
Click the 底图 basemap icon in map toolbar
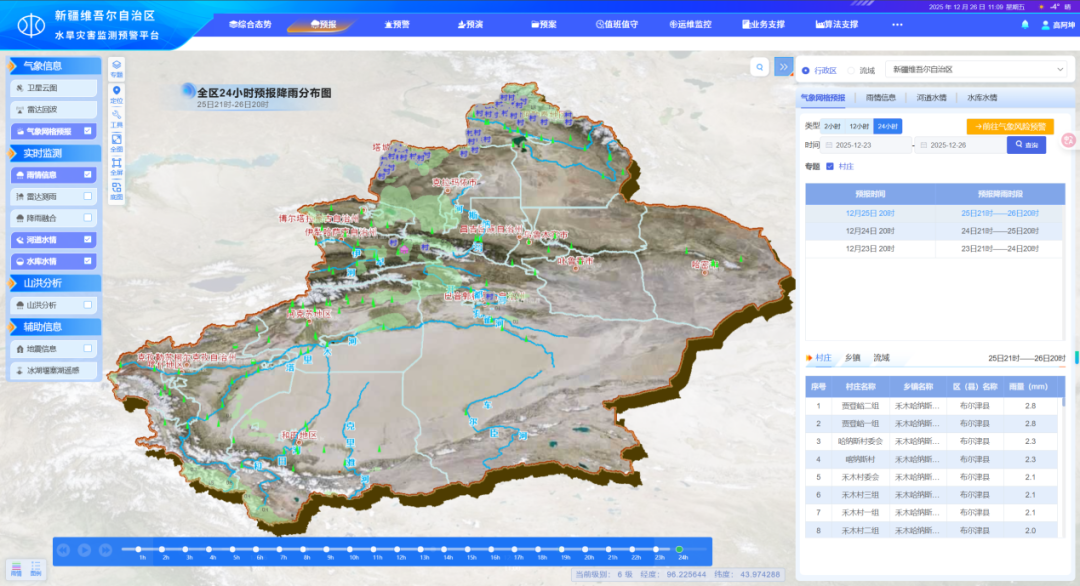tap(116, 190)
